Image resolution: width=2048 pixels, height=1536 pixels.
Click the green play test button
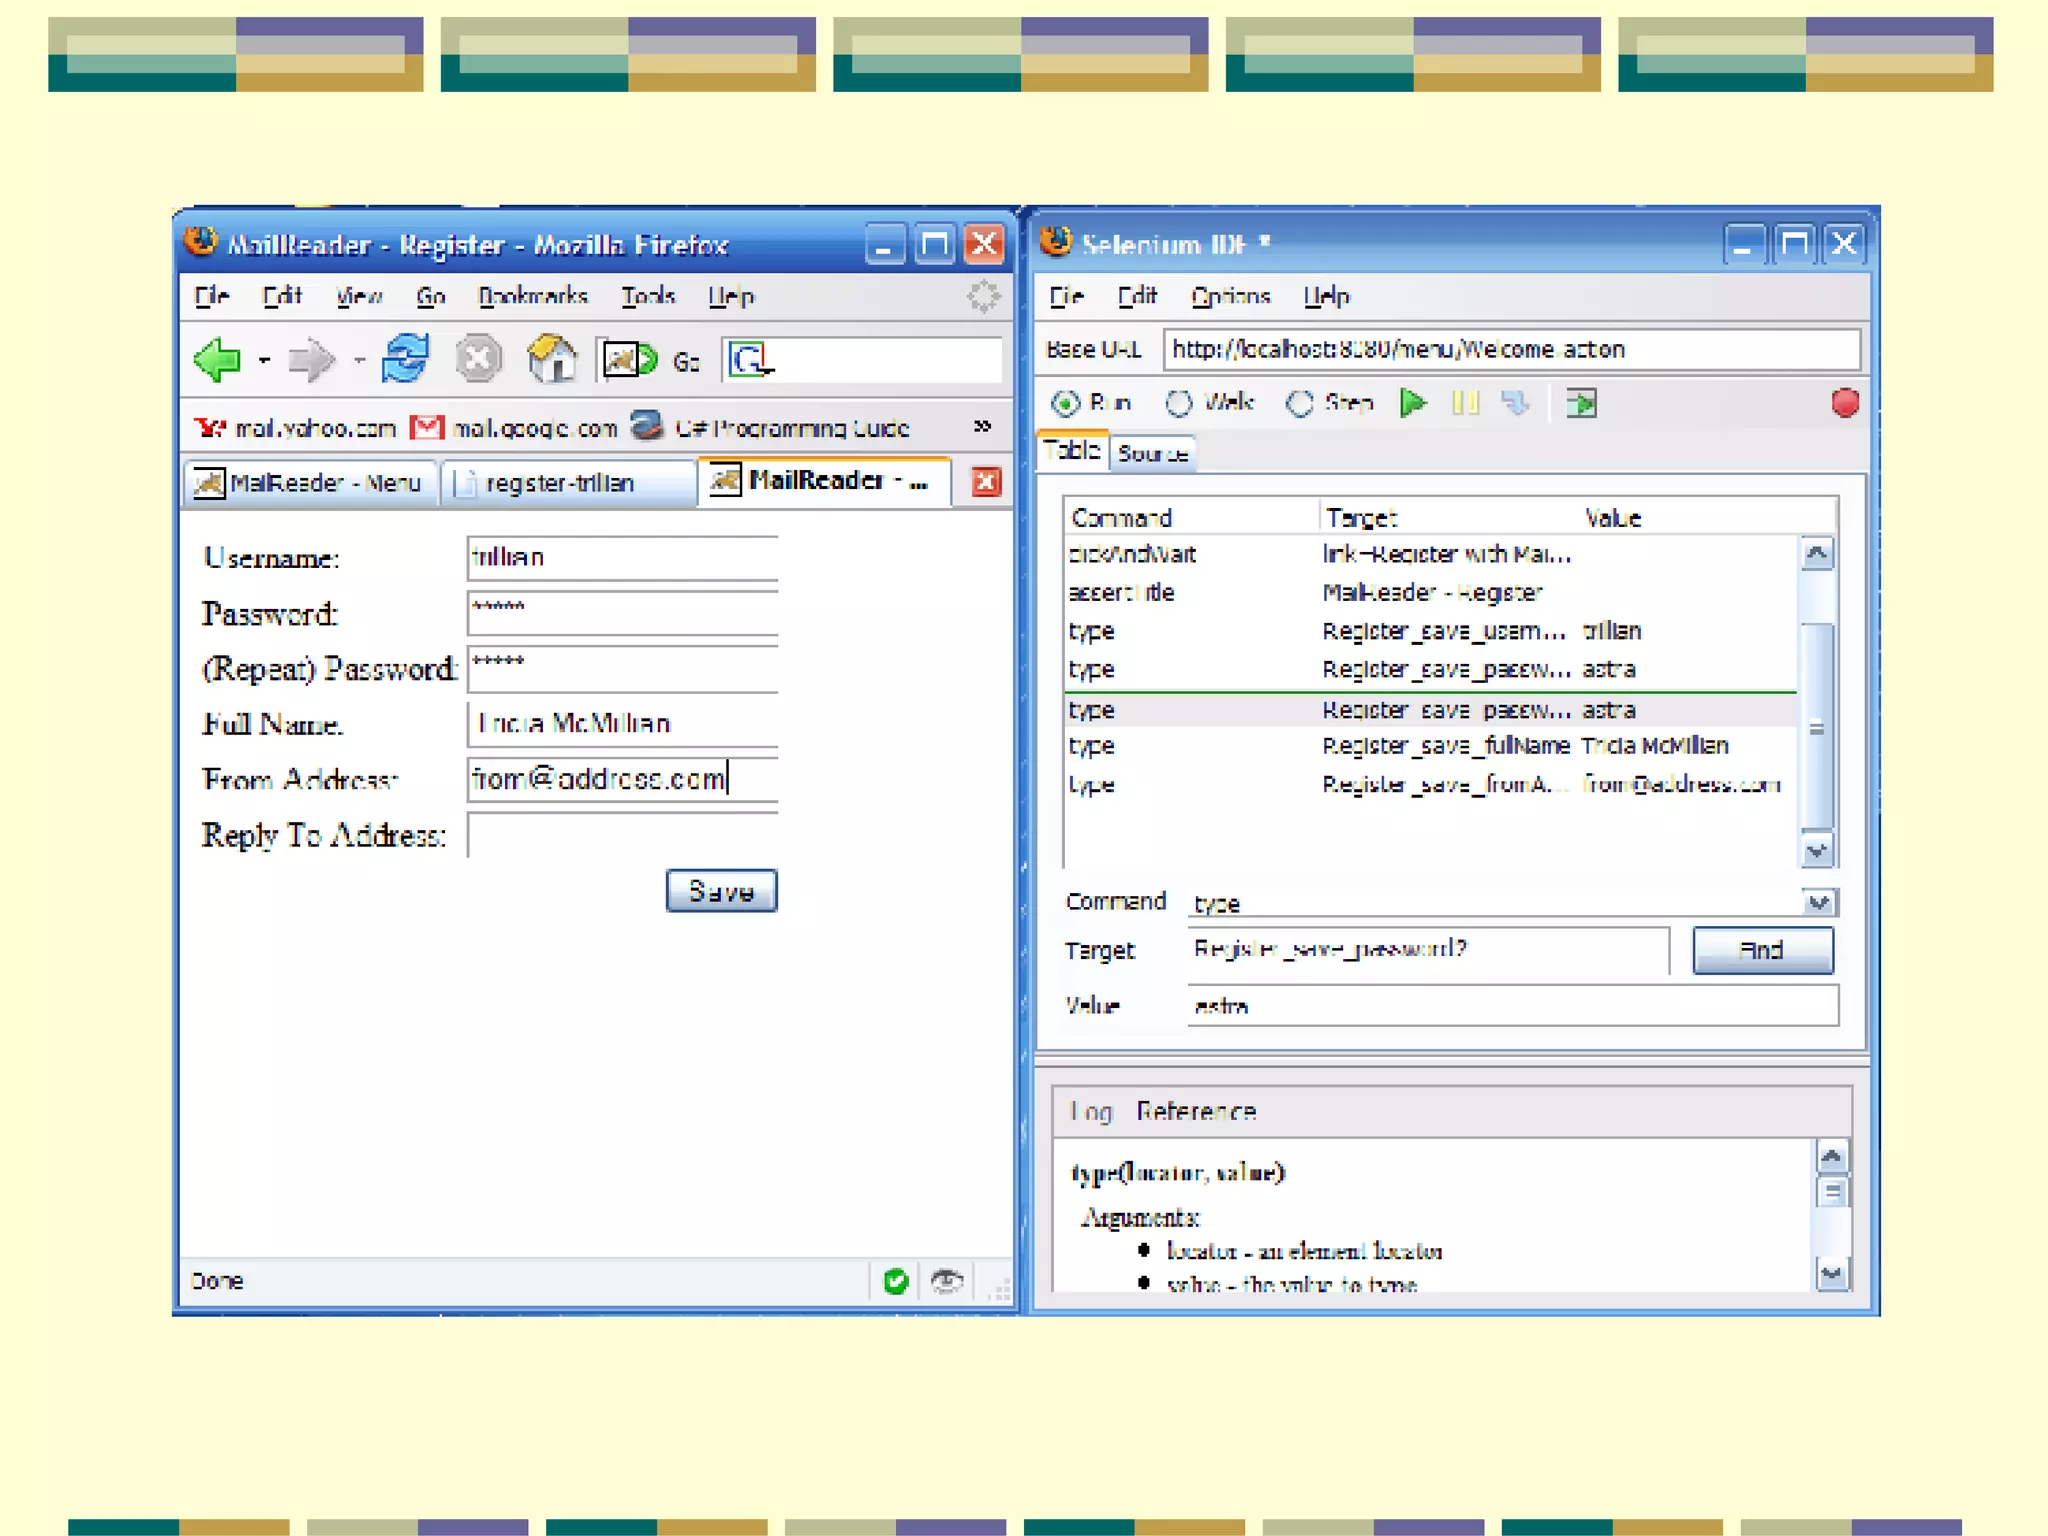[1412, 403]
